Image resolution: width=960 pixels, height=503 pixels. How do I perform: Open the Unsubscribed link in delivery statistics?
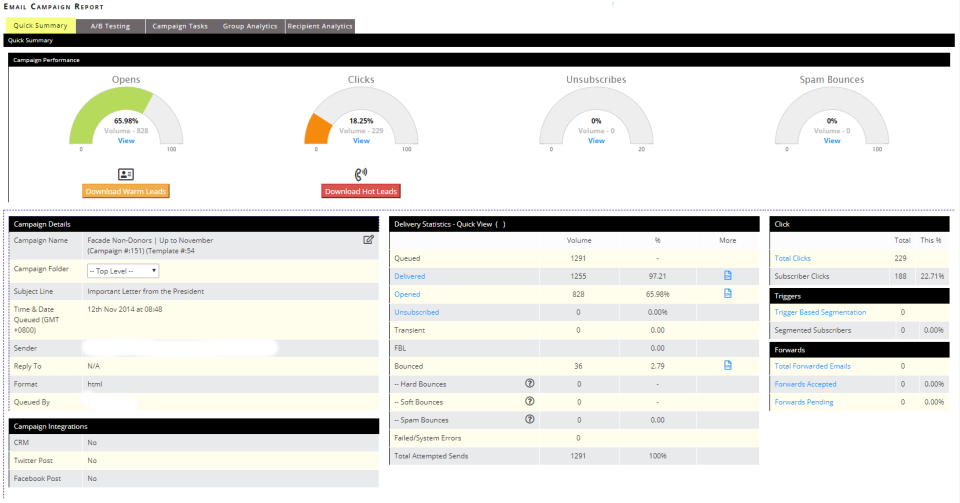pyautogui.click(x=416, y=312)
